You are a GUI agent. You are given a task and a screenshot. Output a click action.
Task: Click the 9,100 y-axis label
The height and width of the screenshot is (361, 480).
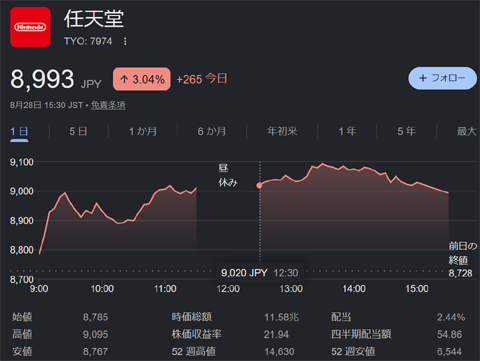click(22, 162)
